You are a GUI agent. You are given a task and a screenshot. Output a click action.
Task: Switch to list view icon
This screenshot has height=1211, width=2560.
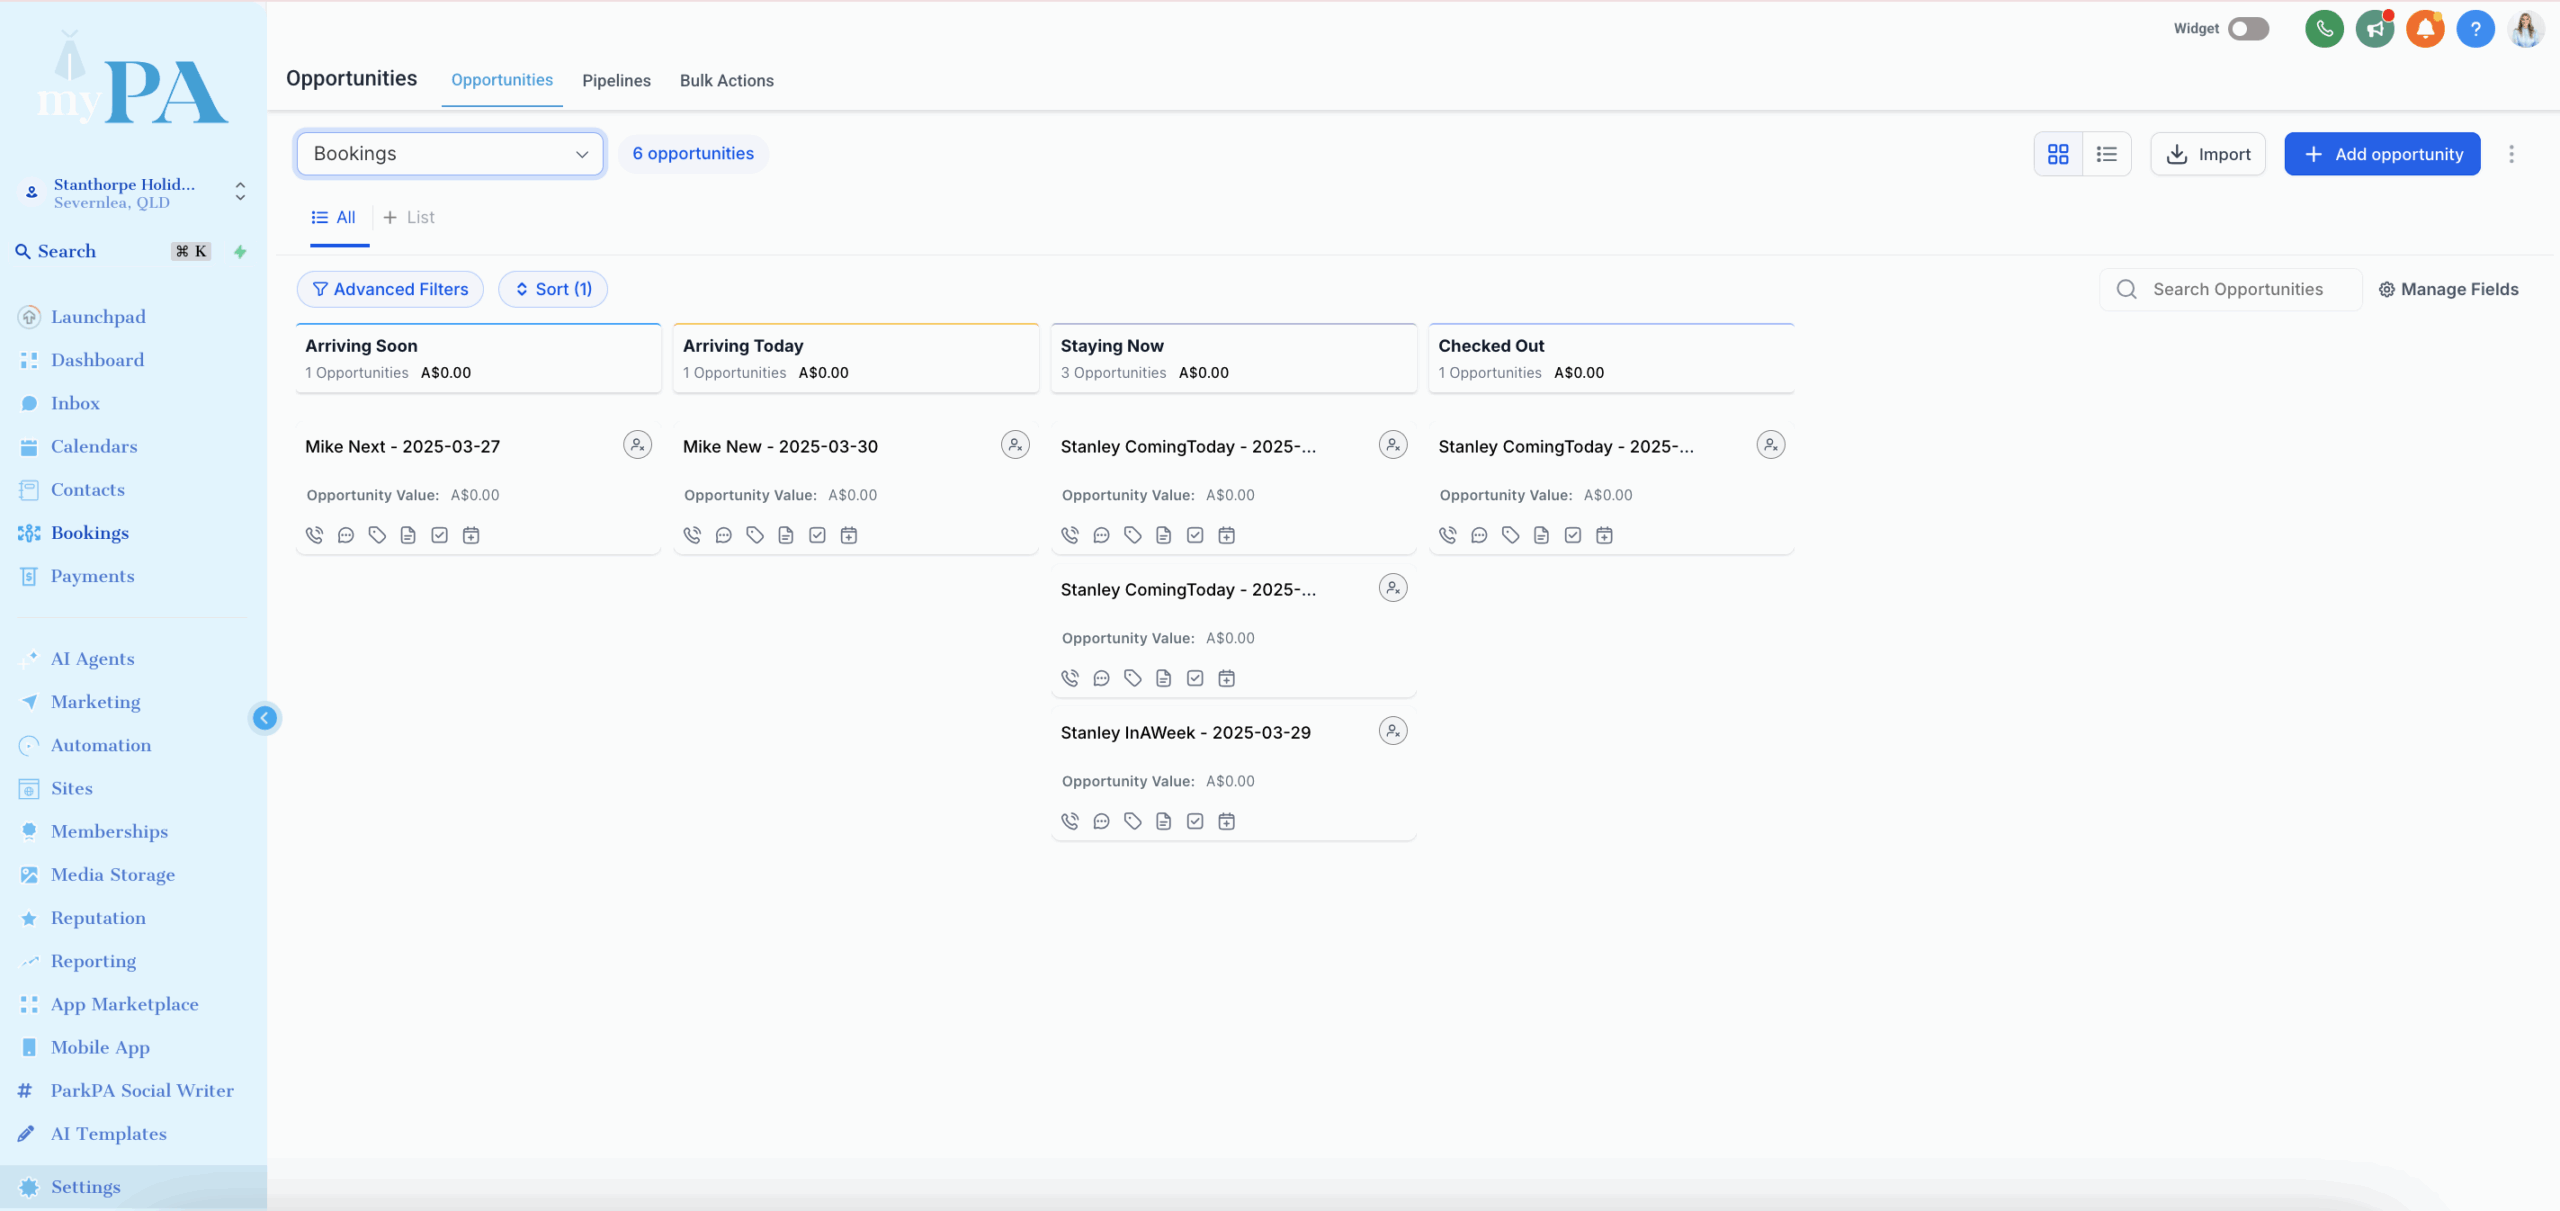[2107, 154]
